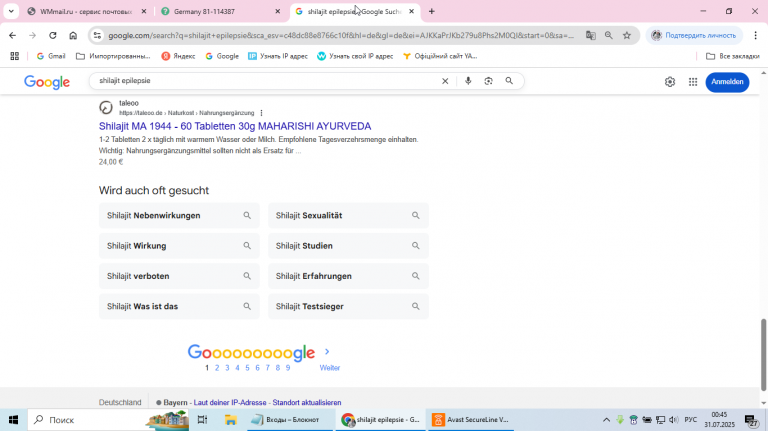Bookmark this page with the star icon
The width and height of the screenshot is (768, 431).
(x=627, y=35)
